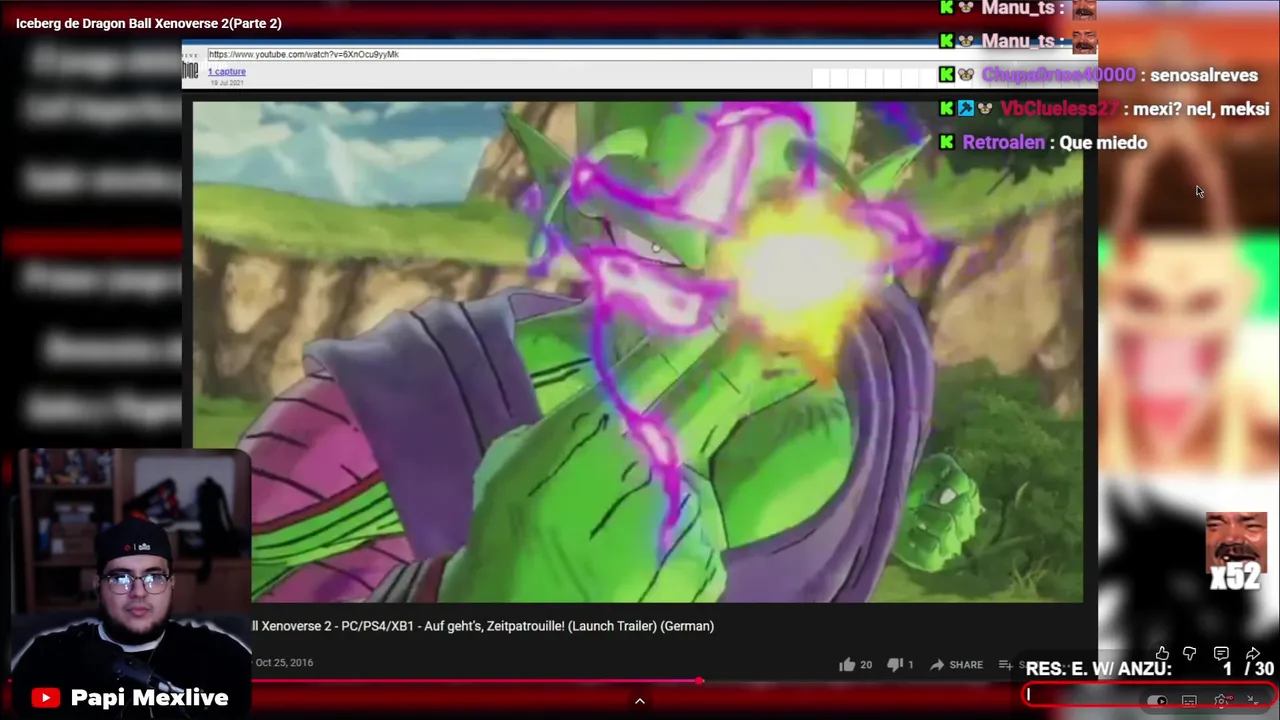Click the 'Oct 25, 2016' upload date
The width and height of the screenshot is (1280, 720).
(284, 662)
